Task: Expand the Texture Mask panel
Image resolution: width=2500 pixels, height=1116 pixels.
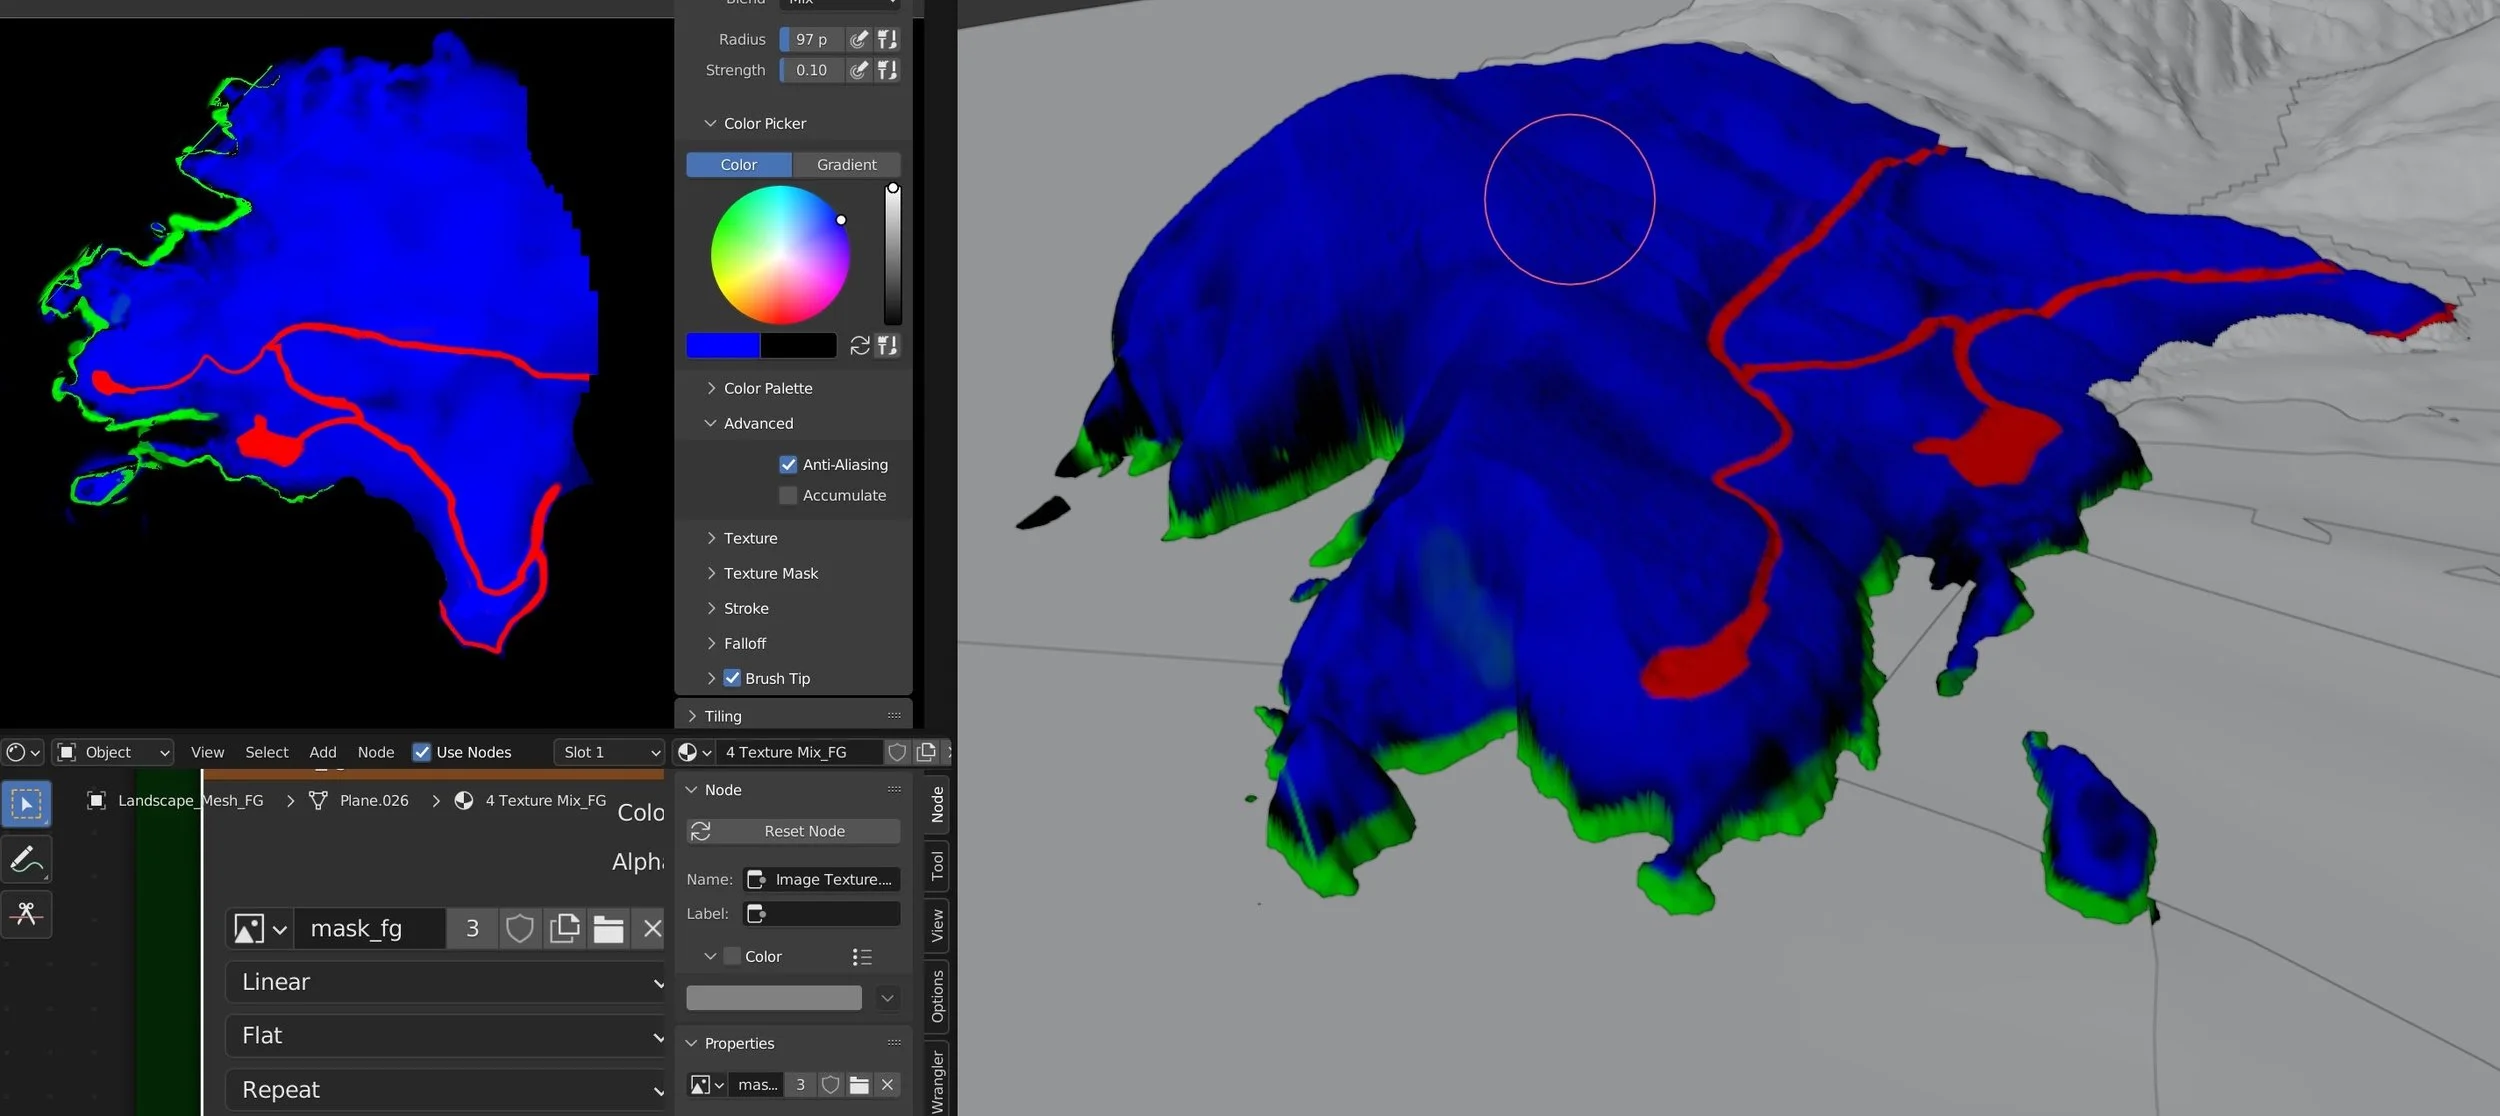Action: pos(770,573)
